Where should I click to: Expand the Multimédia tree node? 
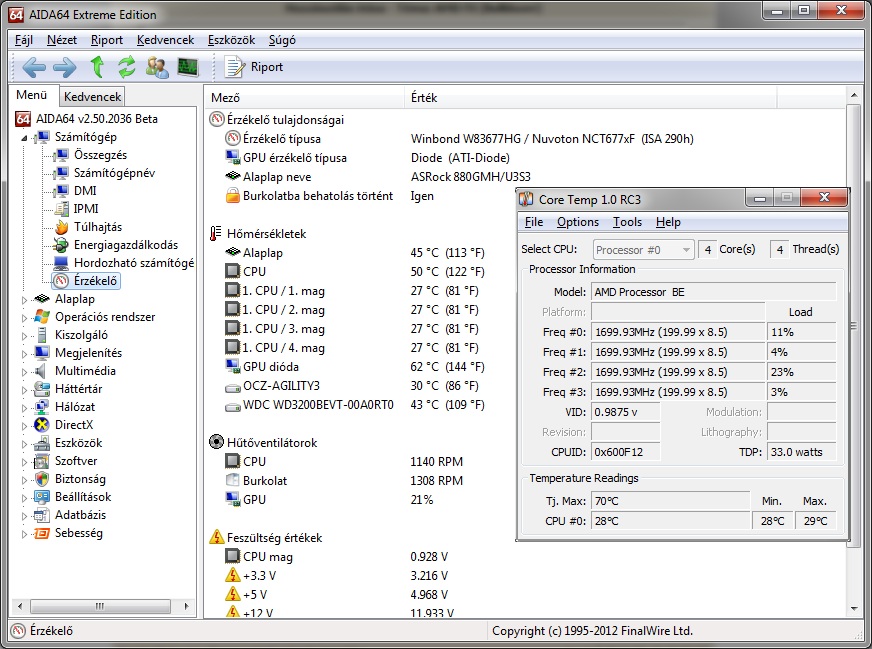(24, 372)
